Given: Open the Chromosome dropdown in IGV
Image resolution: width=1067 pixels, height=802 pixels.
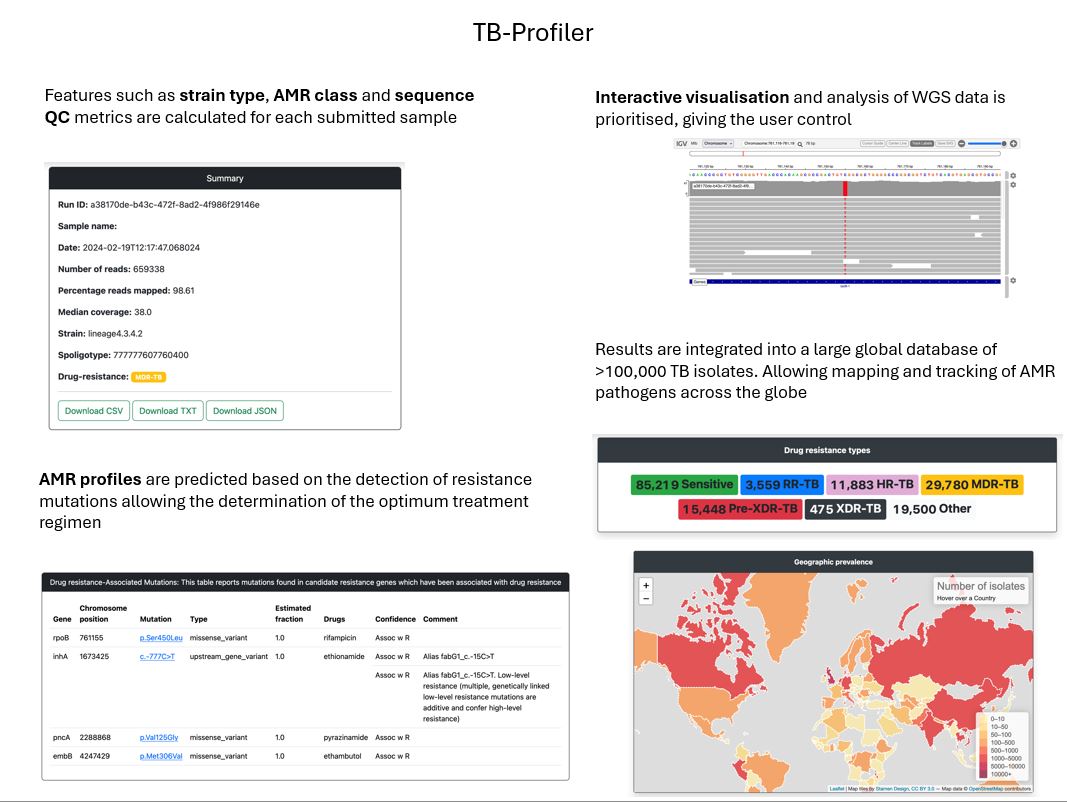Looking at the screenshot, I should click(x=718, y=144).
